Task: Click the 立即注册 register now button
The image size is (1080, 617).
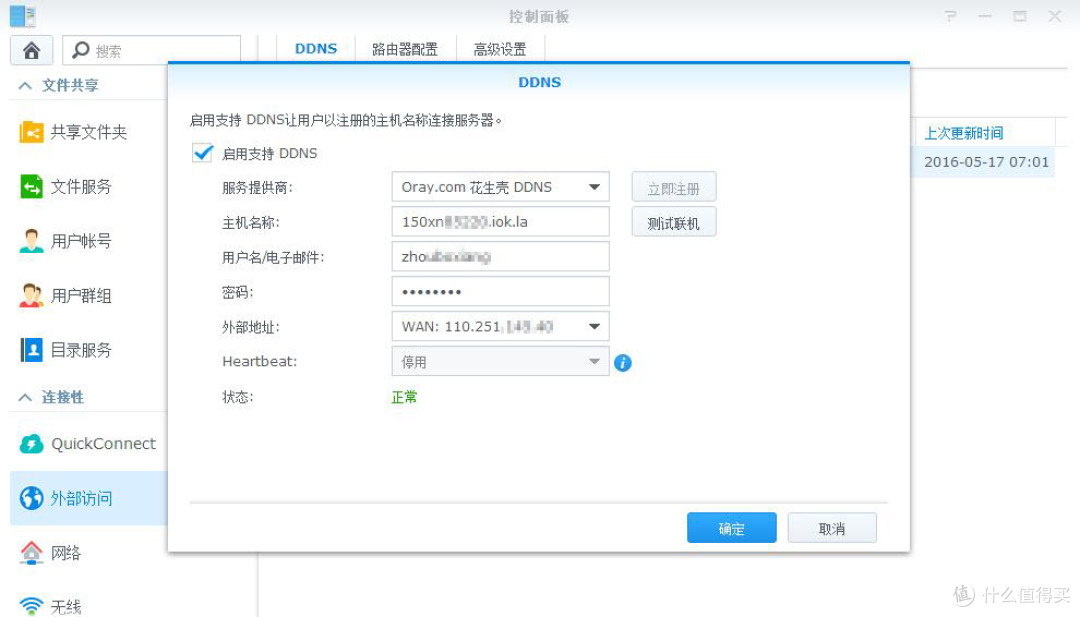Action: pos(674,187)
